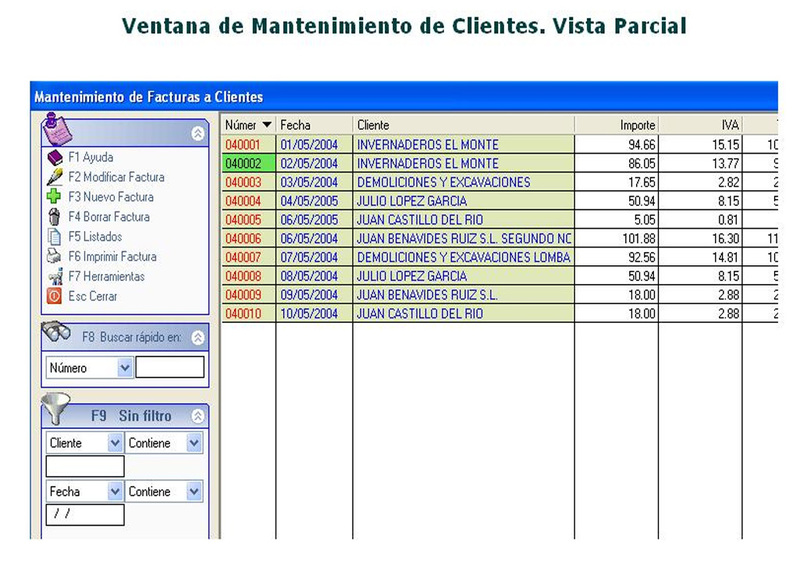Open the Contiene dropdown beside Fecha
Image resolution: width=800 pixels, height=575 pixels.
click(194, 491)
